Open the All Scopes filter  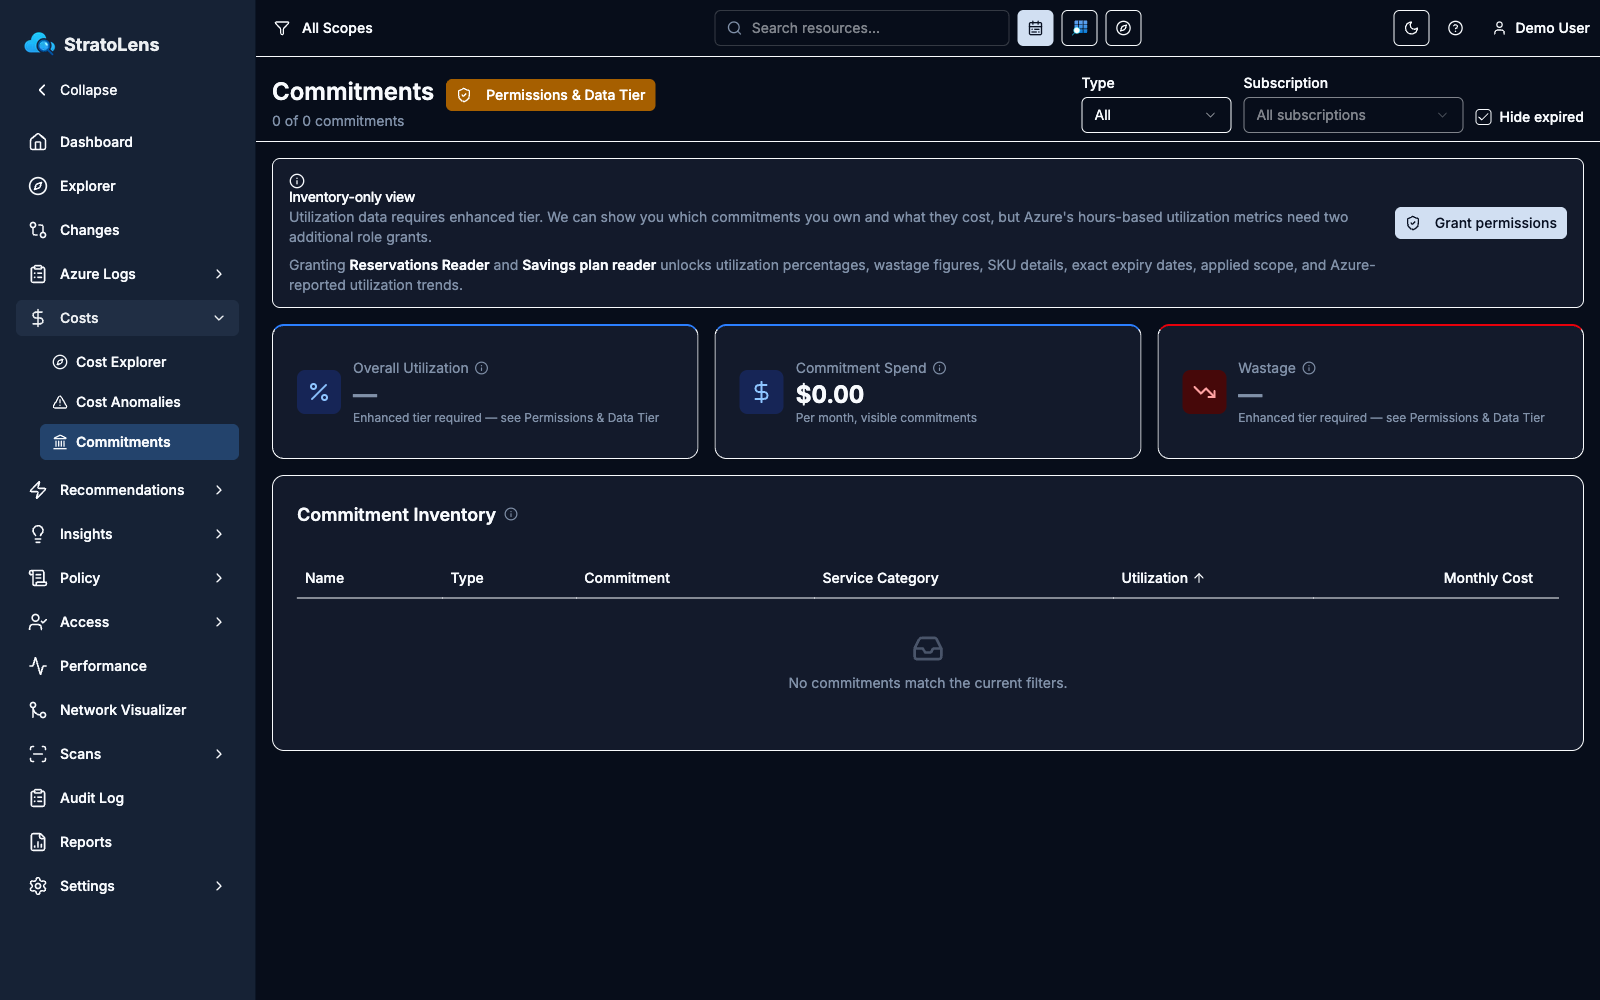[323, 28]
